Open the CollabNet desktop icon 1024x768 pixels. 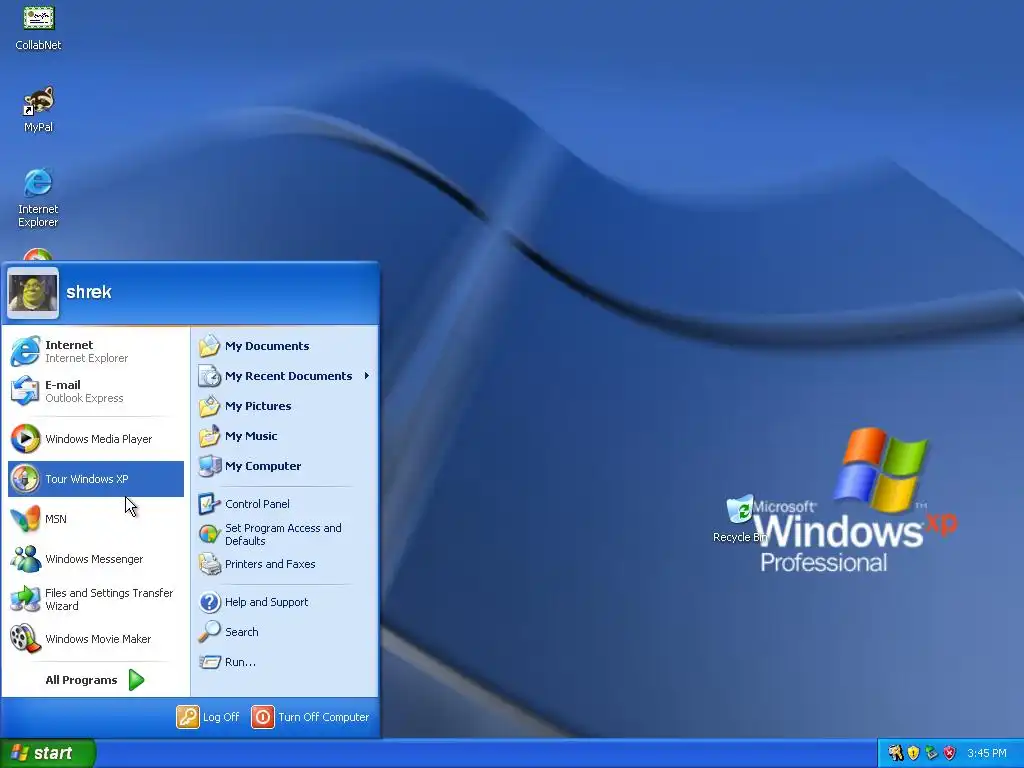coord(39,27)
